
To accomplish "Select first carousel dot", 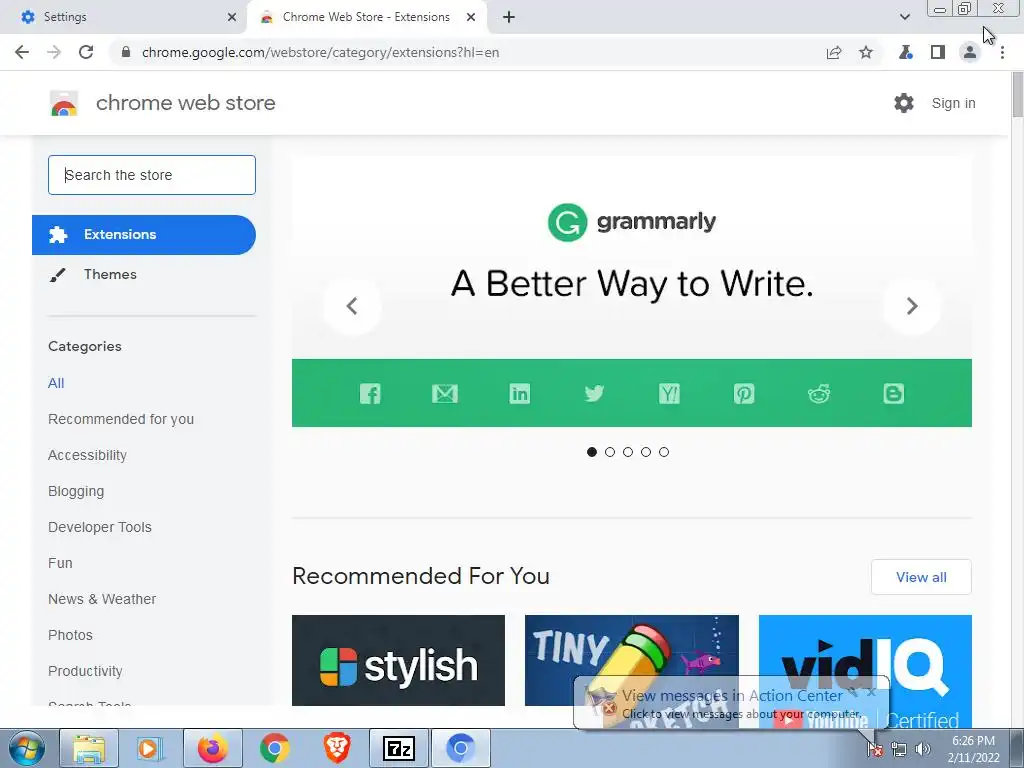I will 592,452.
